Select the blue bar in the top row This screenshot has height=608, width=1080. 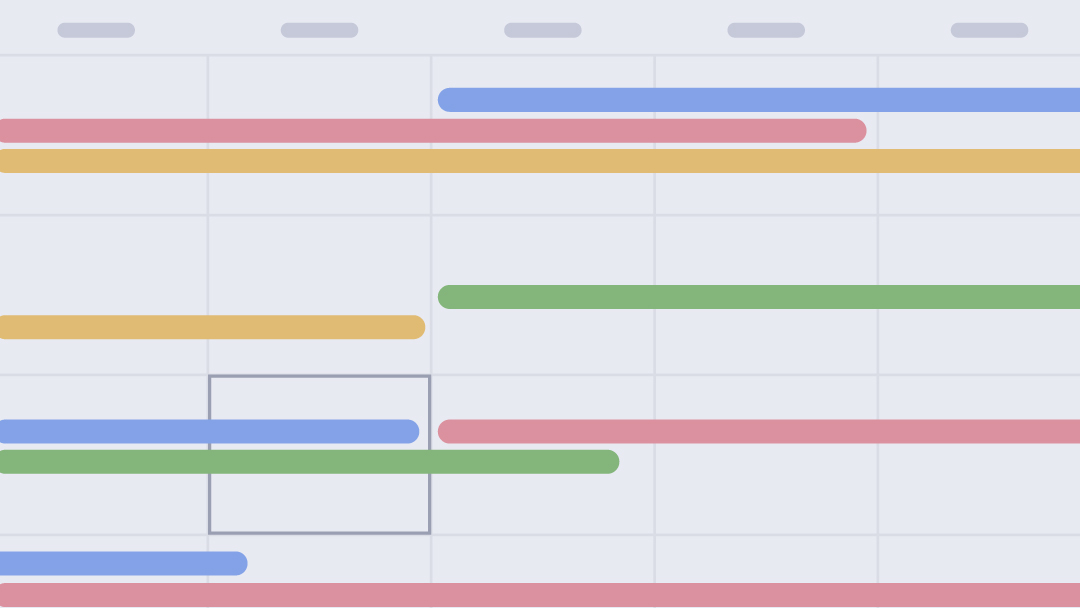760,100
